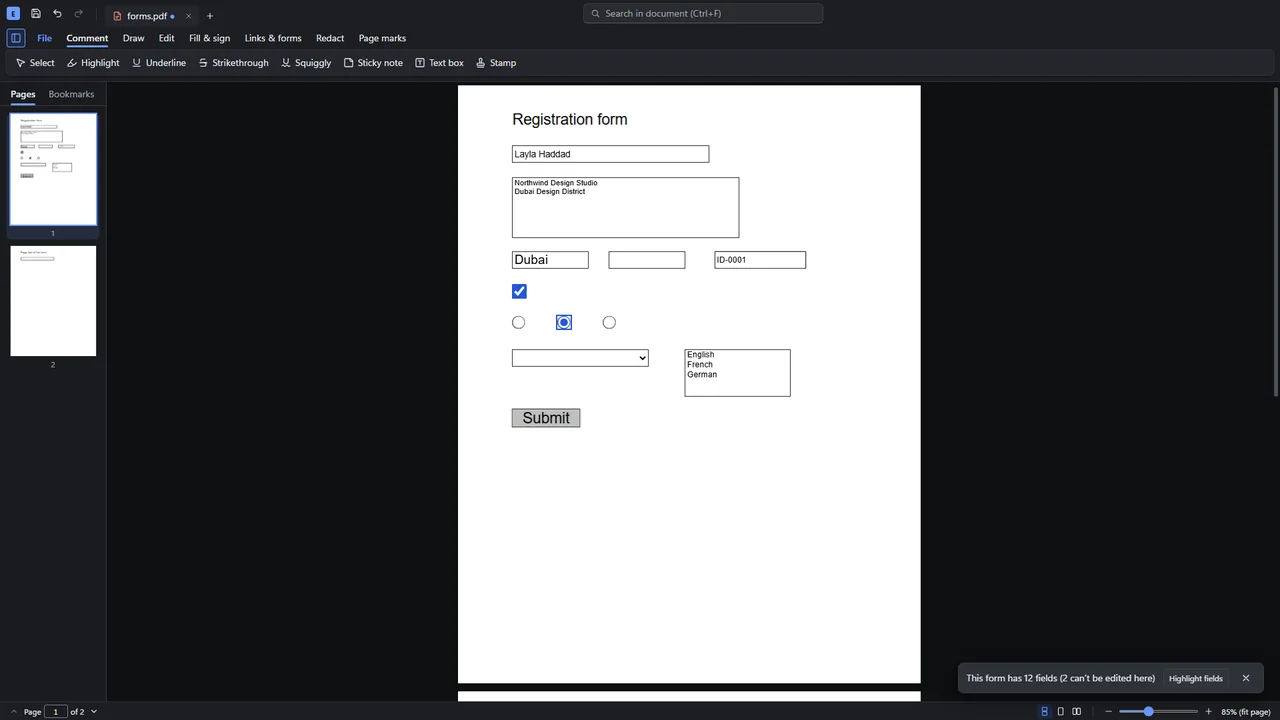Close the forms.pdf tab

click(188, 16)
